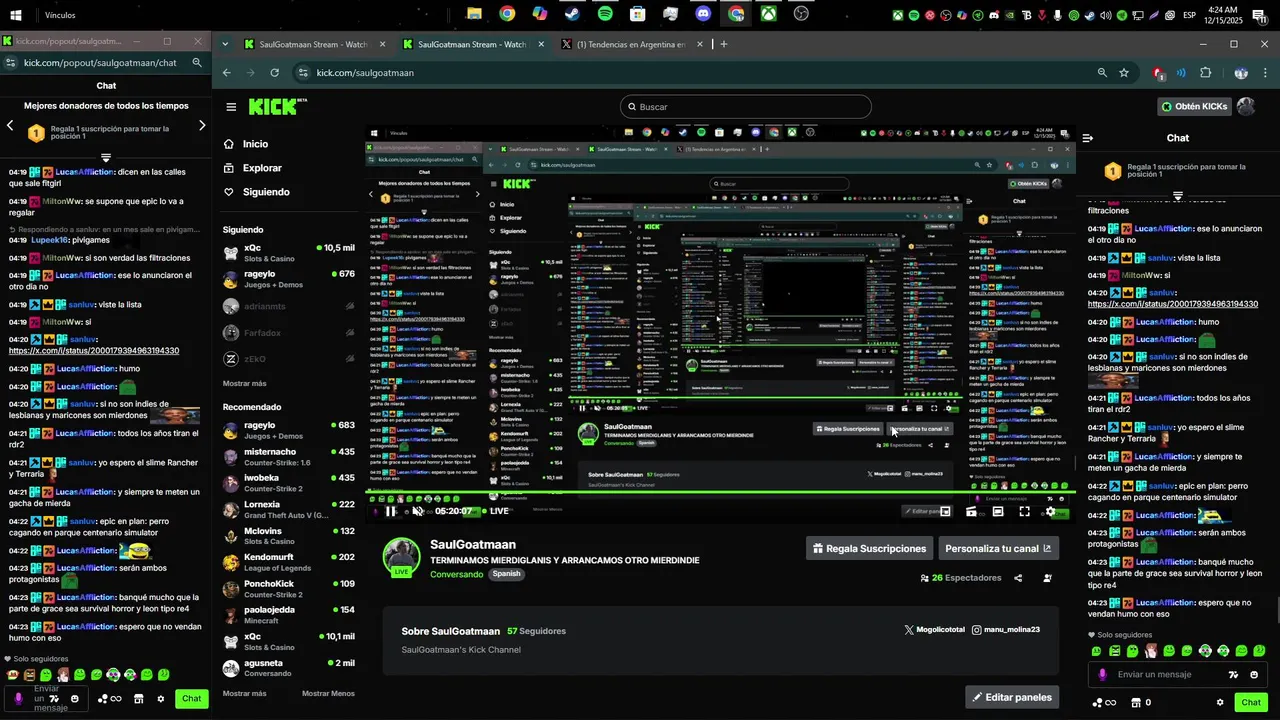Search icon in popout address bar
This screenshot has height=720, width=1280.
click(x=197, y=62)
